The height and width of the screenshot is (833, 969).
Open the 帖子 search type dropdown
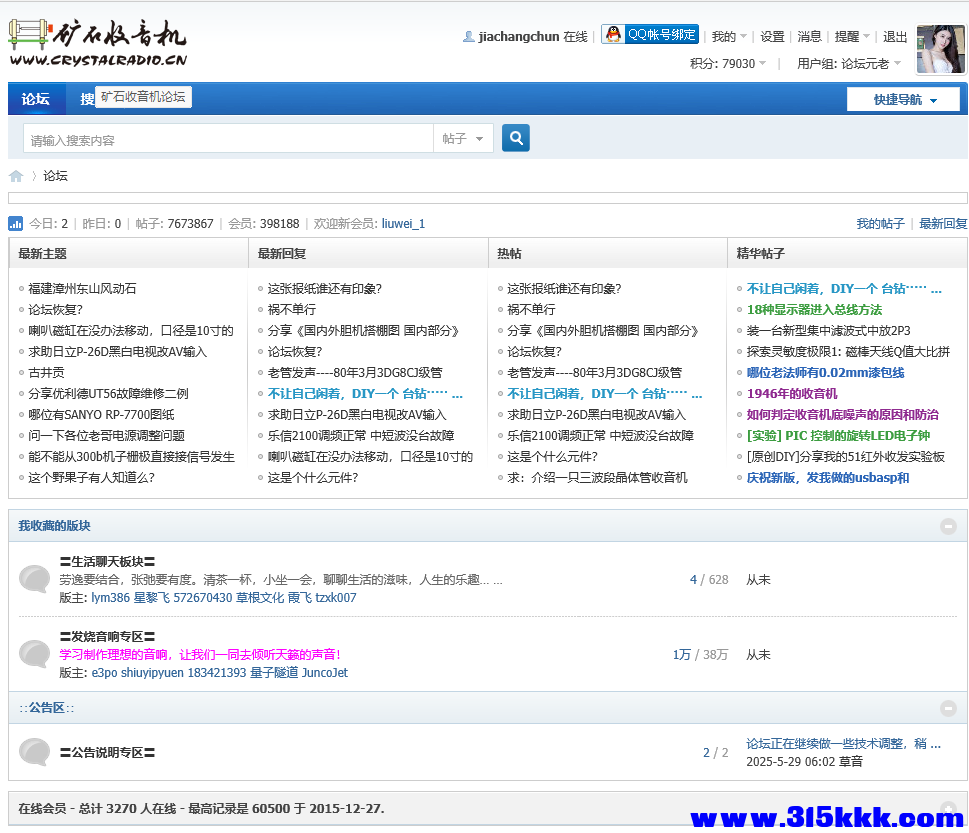[463, 137]
